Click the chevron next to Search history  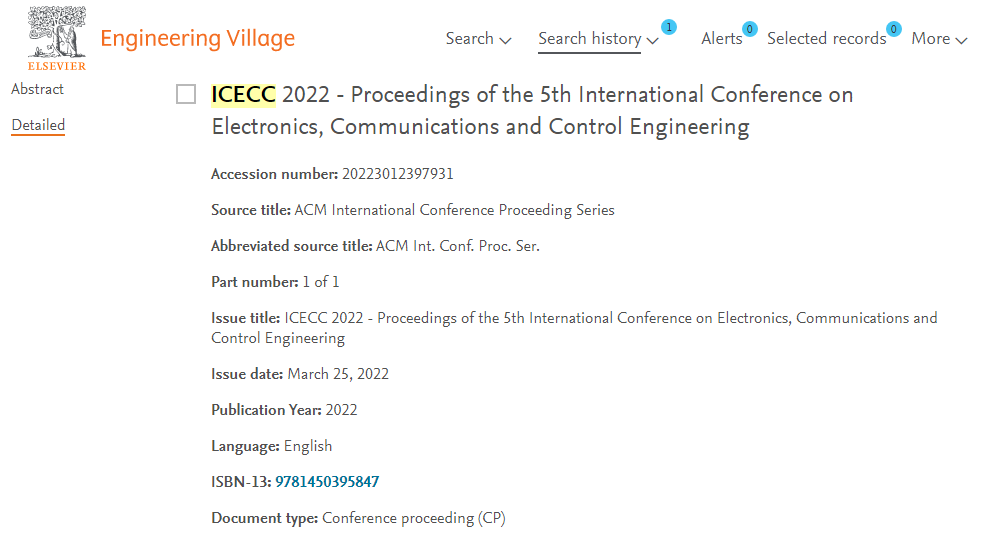(652, 41)
